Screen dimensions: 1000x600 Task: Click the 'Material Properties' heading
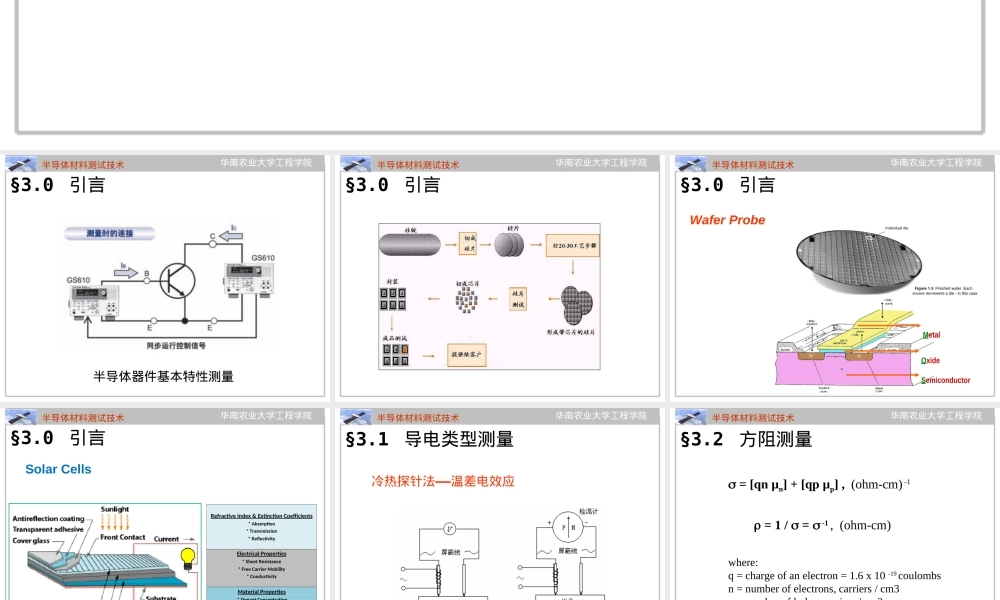coord(261,592)
